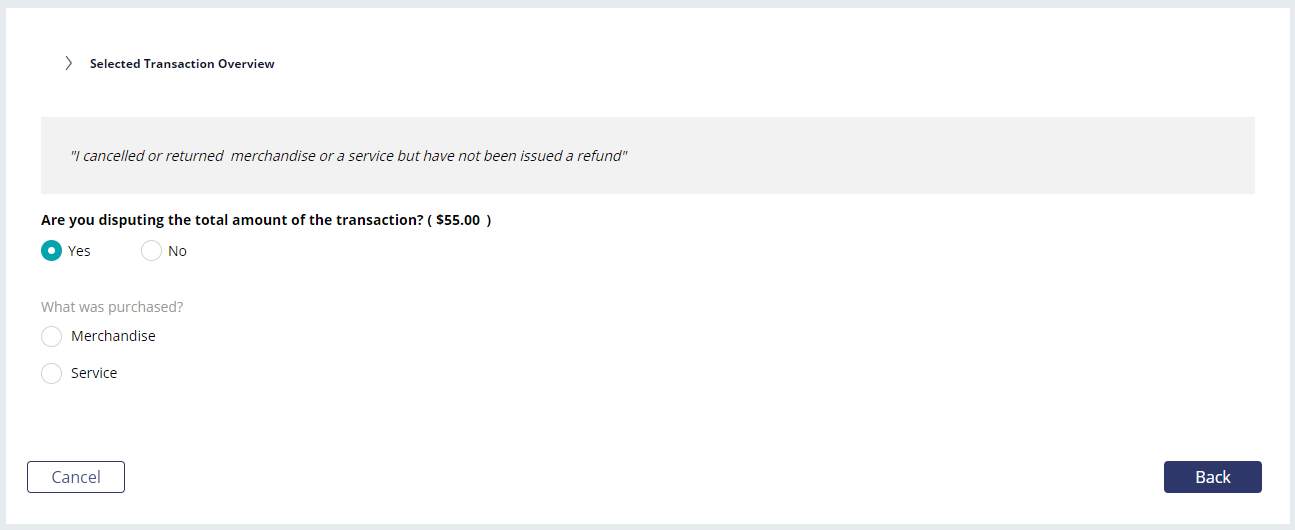Click the "Yes" label text
The height and width of the screenshot is (530, 1295).
point(79,251)
